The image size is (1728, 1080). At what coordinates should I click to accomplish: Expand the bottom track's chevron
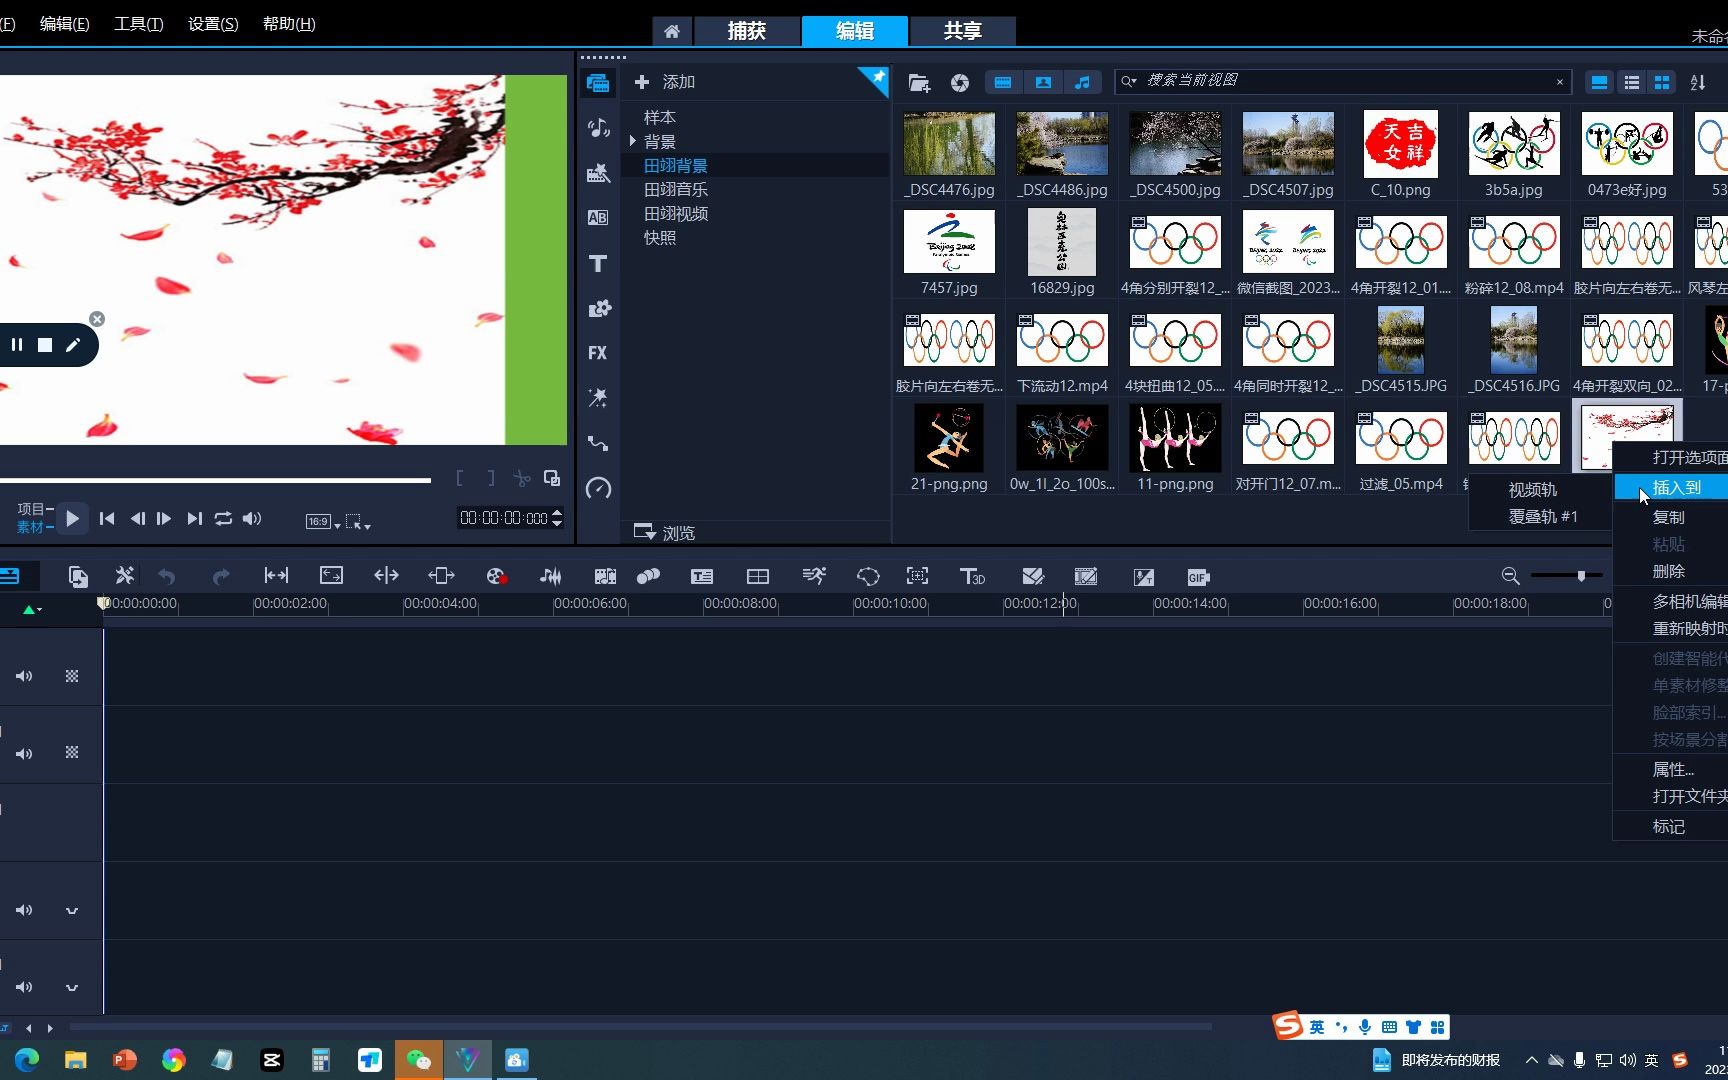[x=72, y=987]
